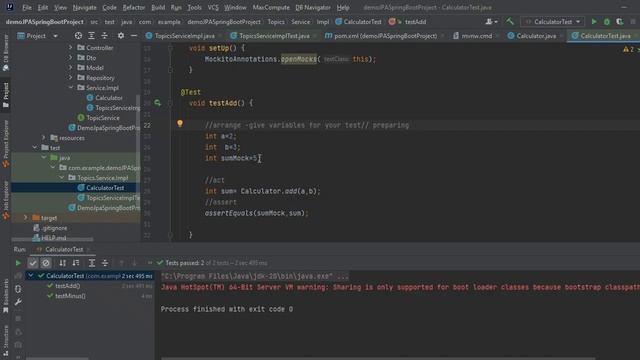Open the DB Navigator menu

point(313,7)
